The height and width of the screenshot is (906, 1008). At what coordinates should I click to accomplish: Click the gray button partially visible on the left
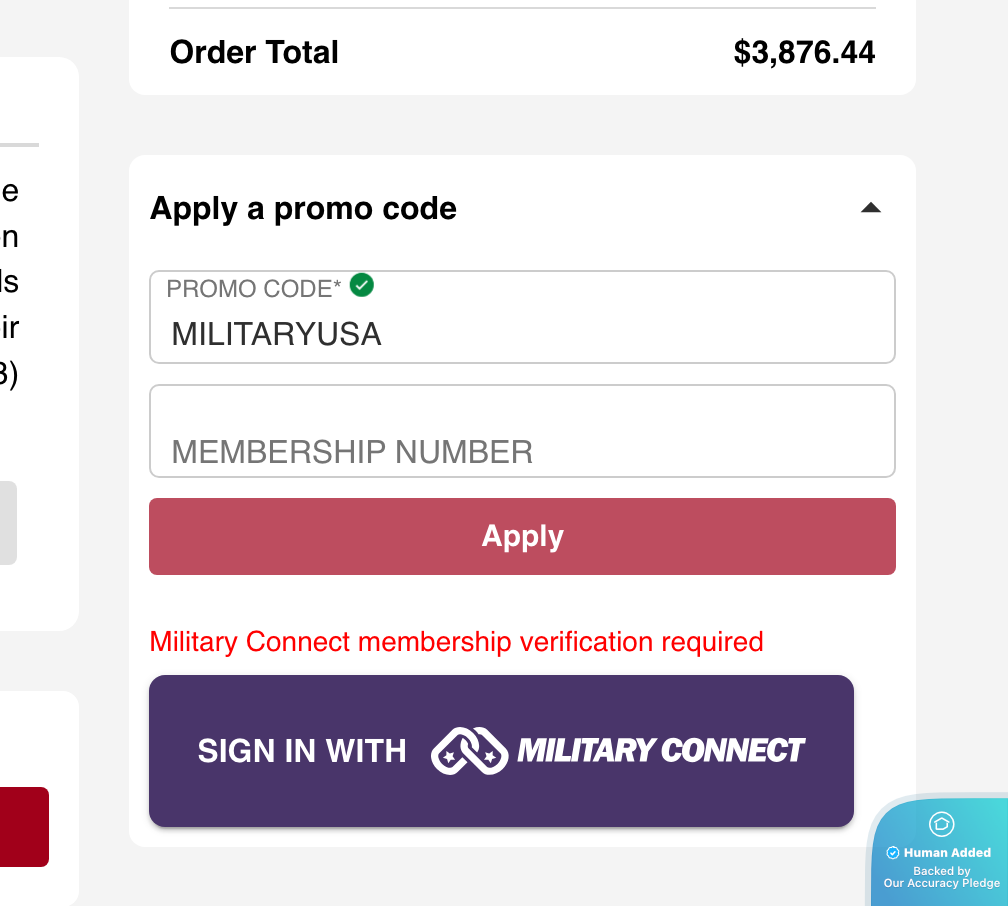pos(8,523)
